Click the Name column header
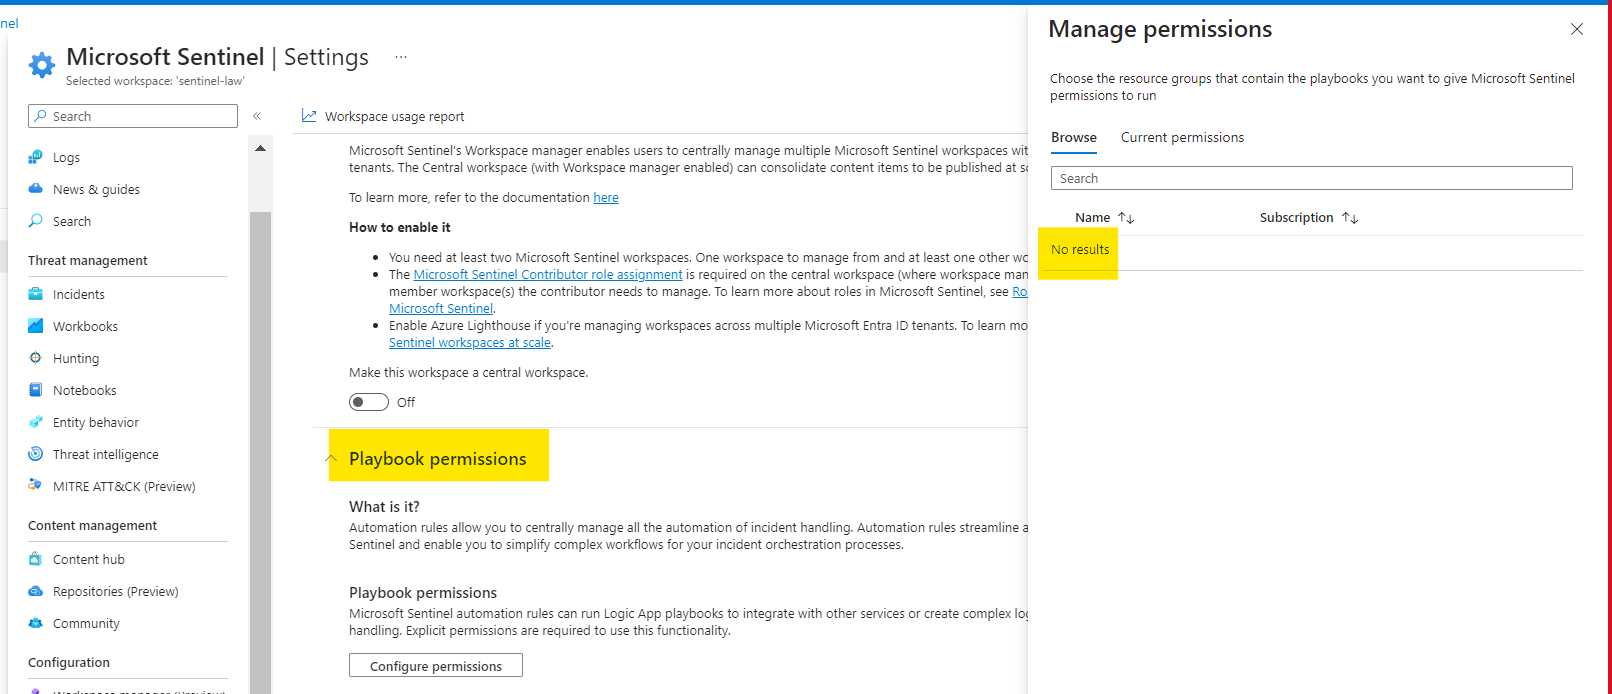Viewport: 1612px width, 694px height. [1092, 218]
